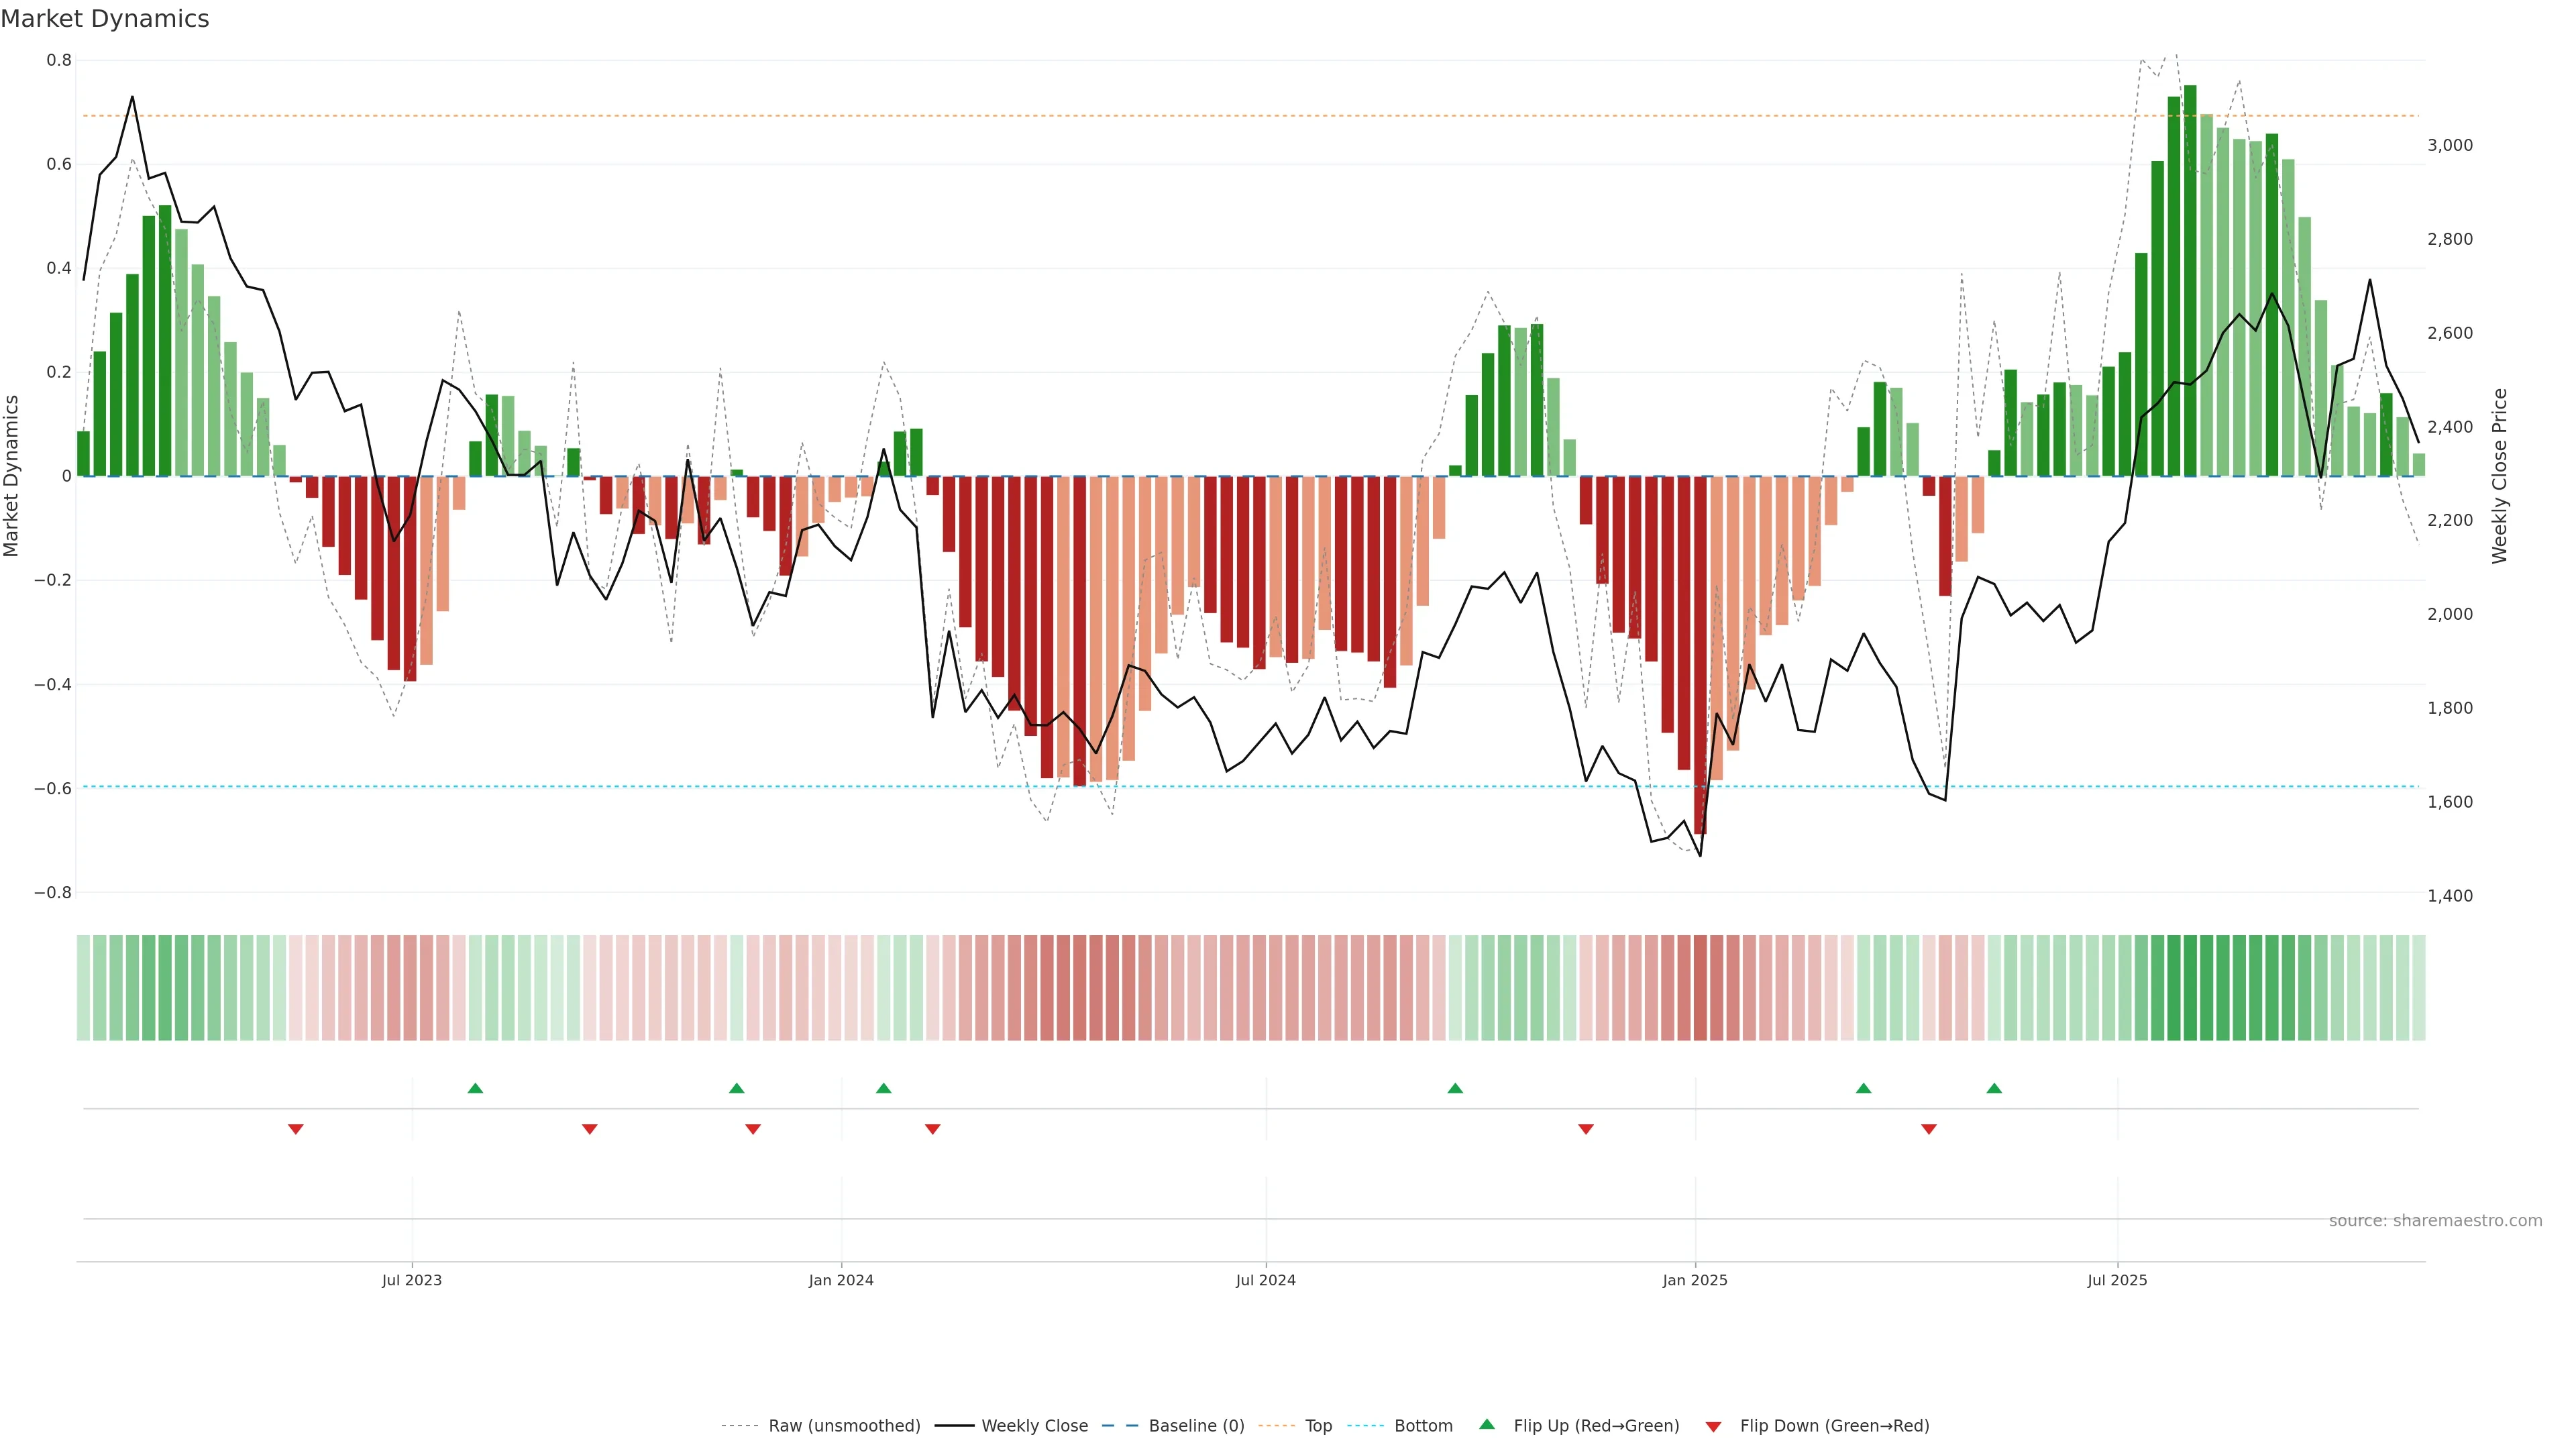The image size is (2576, 1449).
Task: Click the Market Dynamics chart title
Action: pyautogui.click(x=105, y=19)
